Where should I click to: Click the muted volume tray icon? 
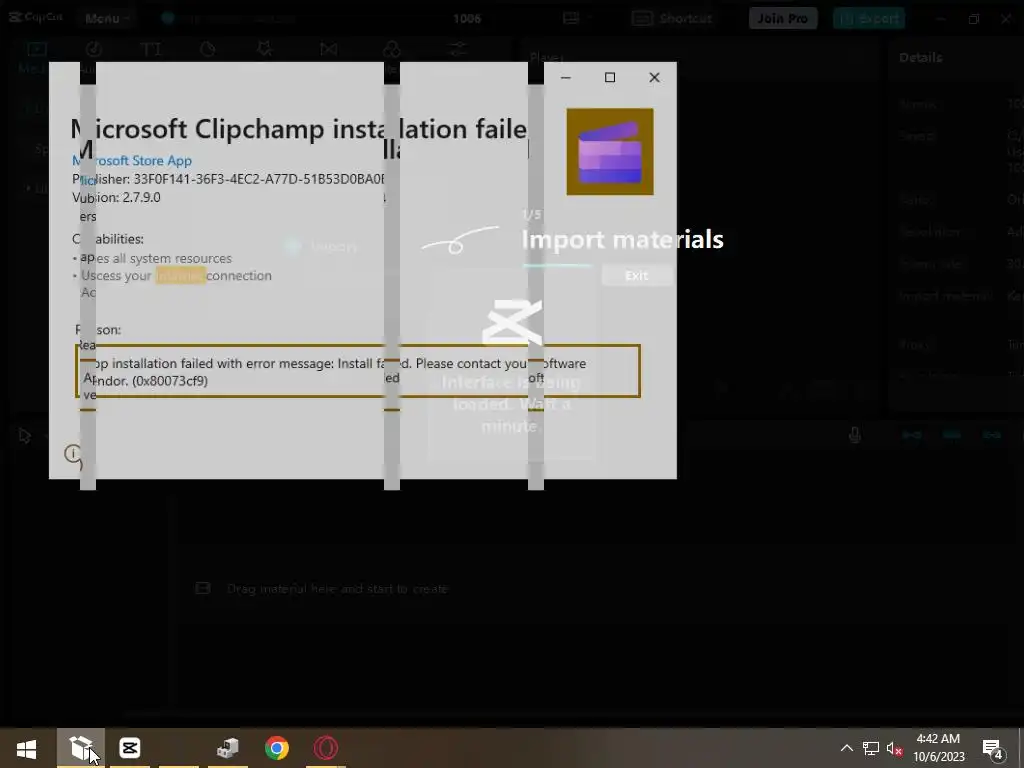click(x=895, y=748)
